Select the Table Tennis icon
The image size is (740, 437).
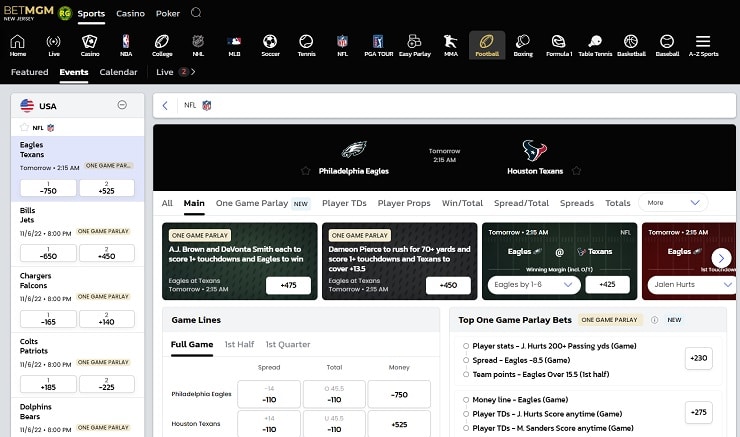click(x=595, y=45)
